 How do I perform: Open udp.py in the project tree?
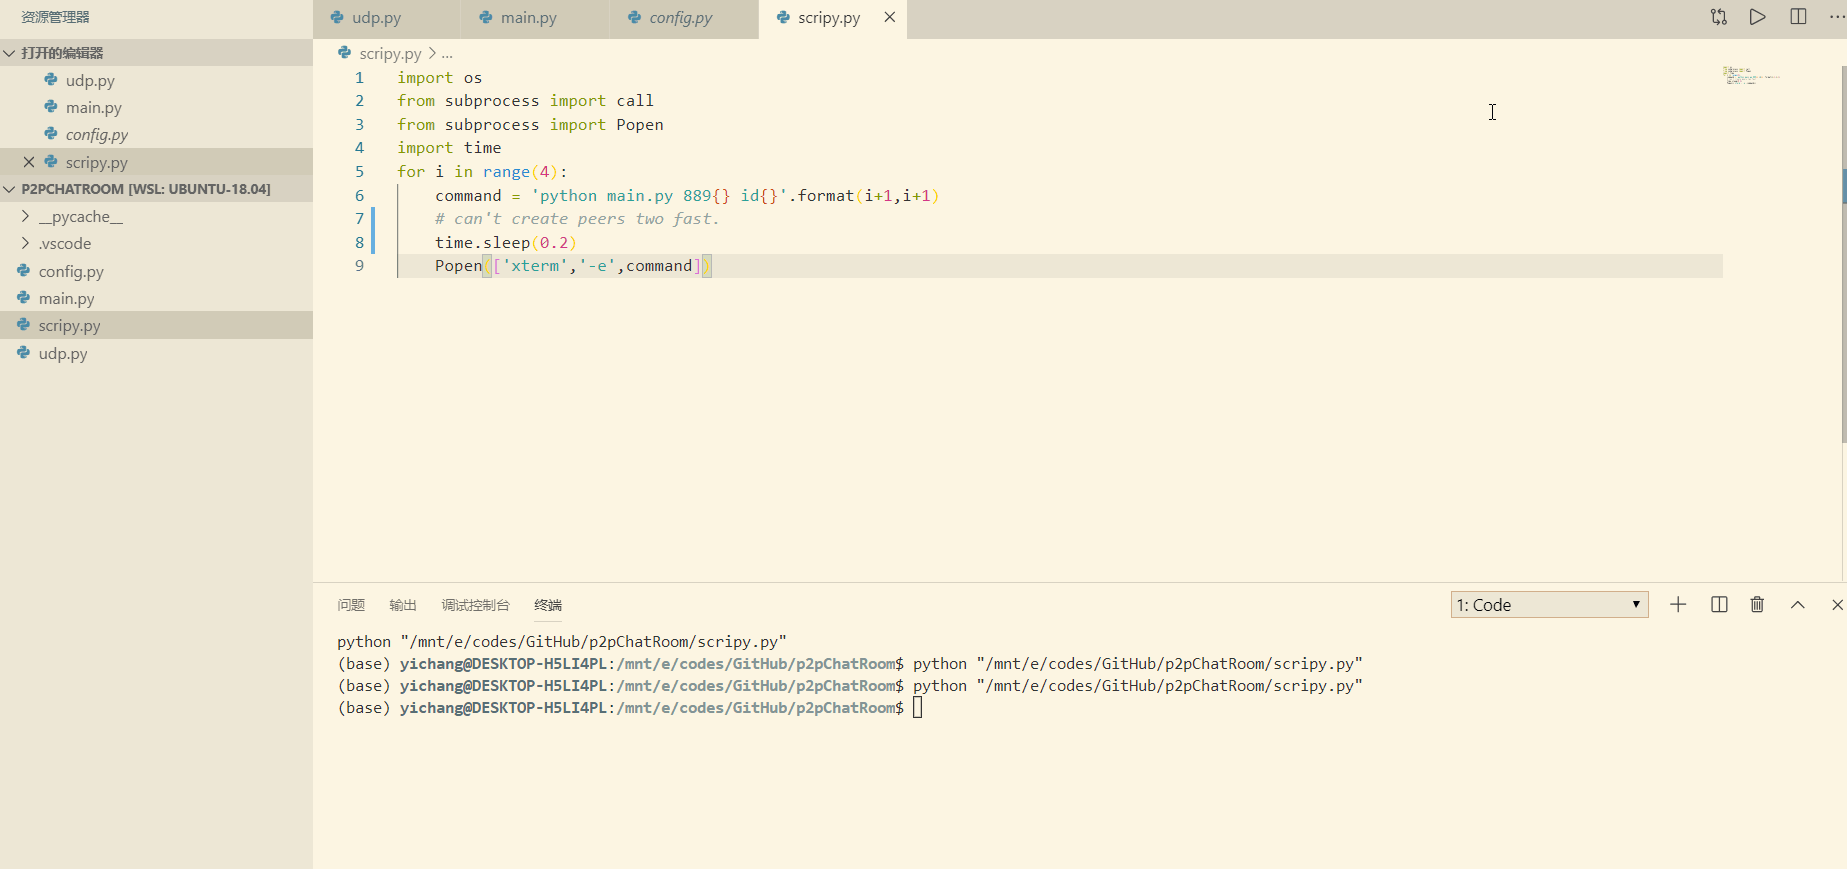coord(156,353)
